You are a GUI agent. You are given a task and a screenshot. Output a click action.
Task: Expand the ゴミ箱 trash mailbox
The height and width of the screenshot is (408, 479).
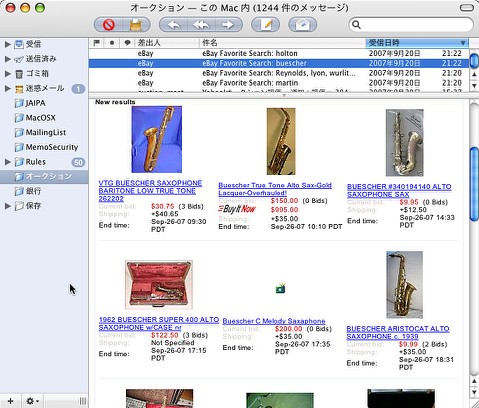tap(8, 74)
